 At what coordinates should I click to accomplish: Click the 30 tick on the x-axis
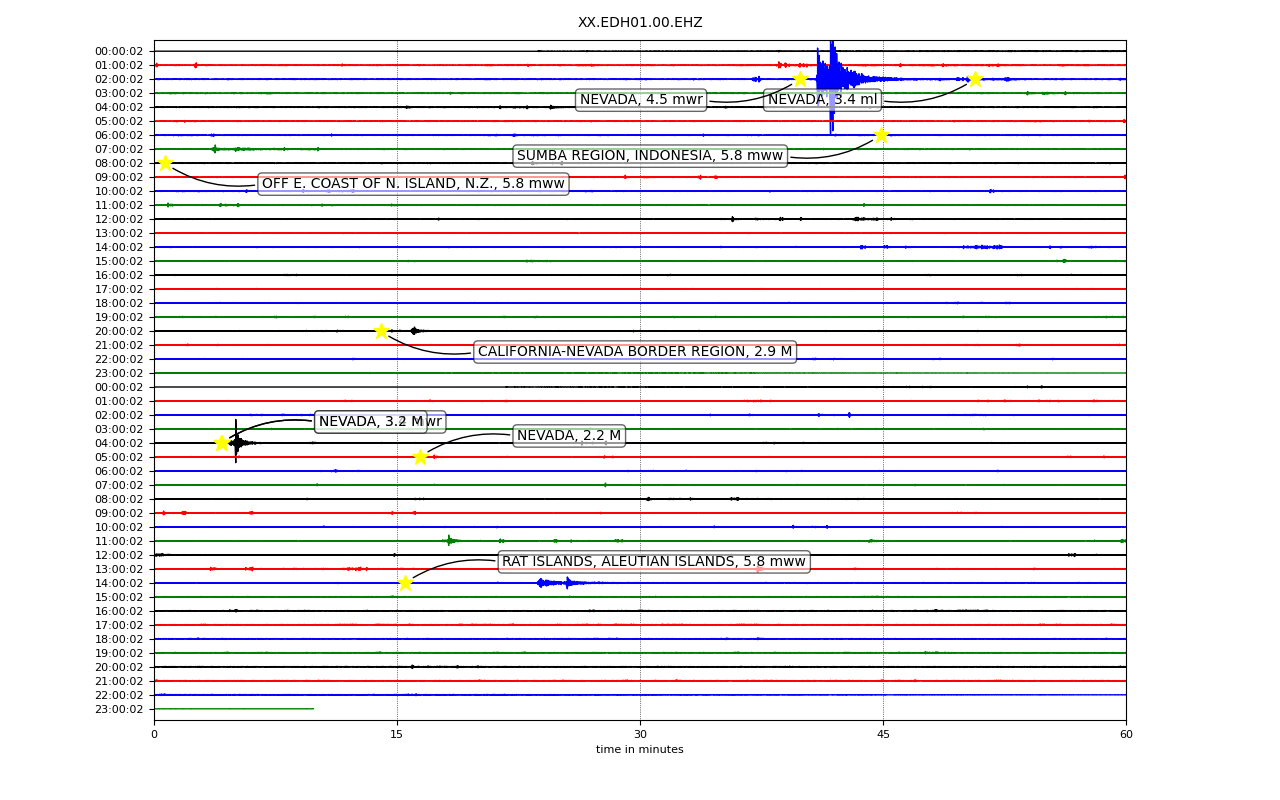(640, 734)
